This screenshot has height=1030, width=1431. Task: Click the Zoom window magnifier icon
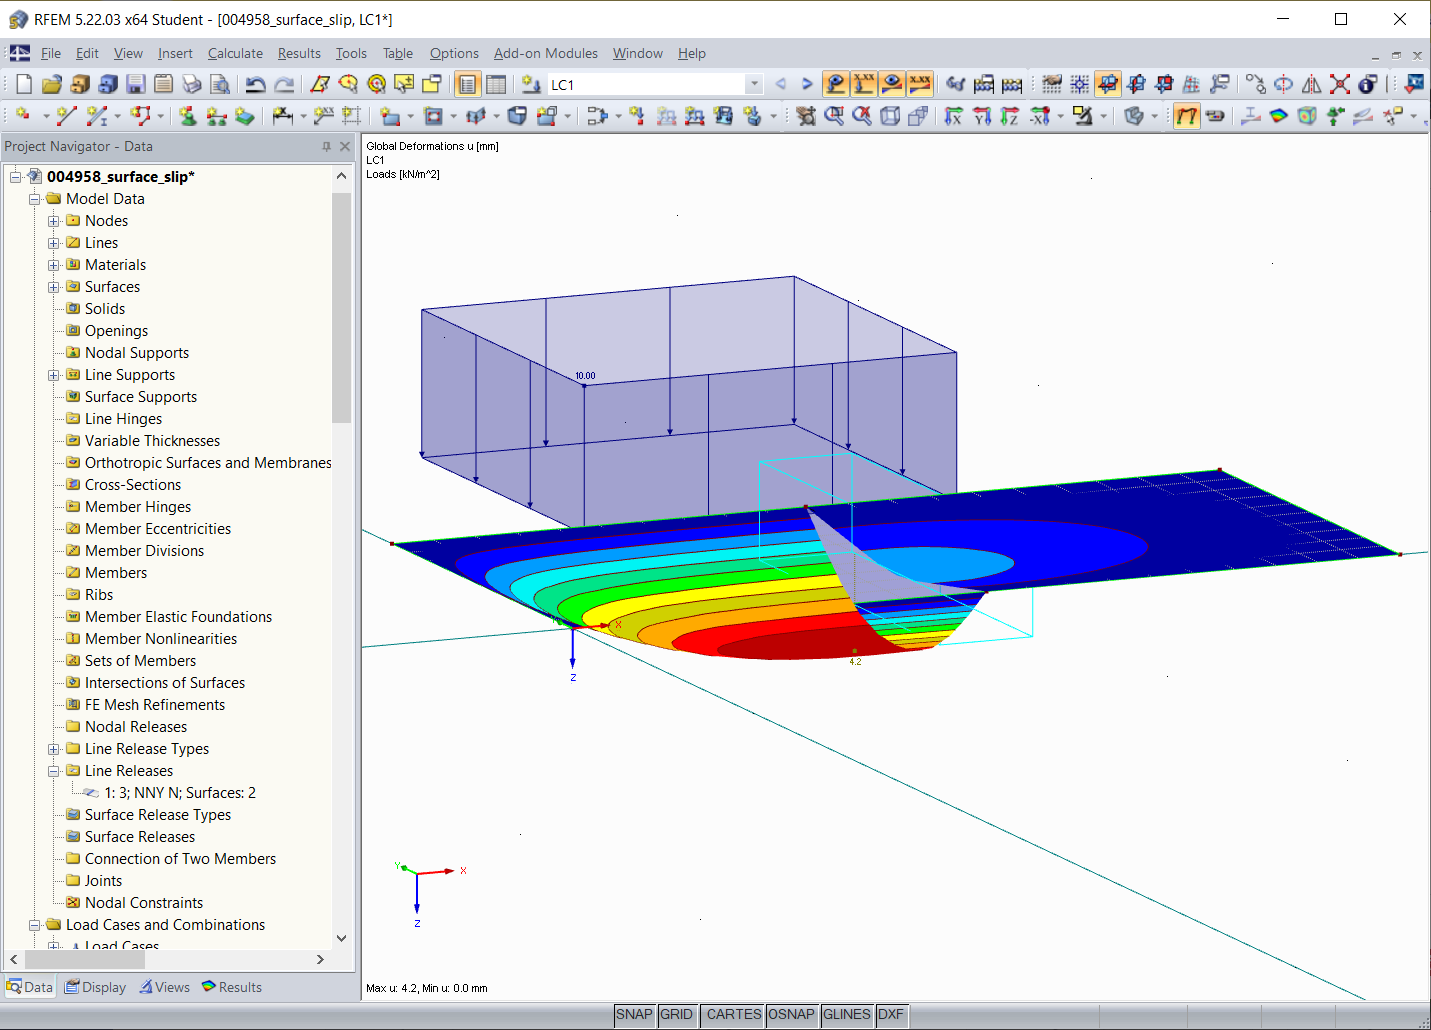[834, 116]
